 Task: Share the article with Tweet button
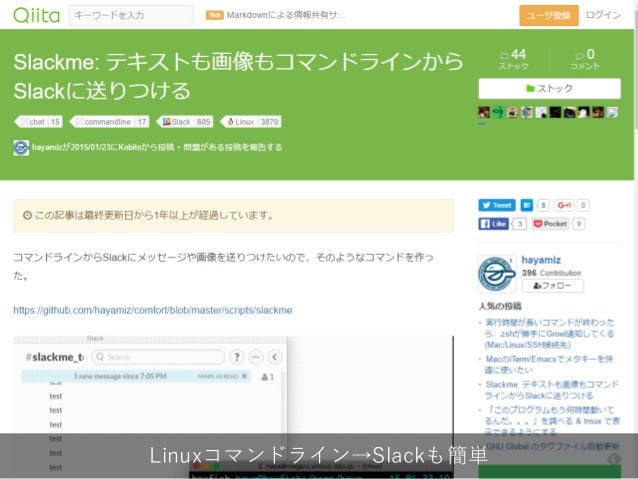tap(497, 205)
